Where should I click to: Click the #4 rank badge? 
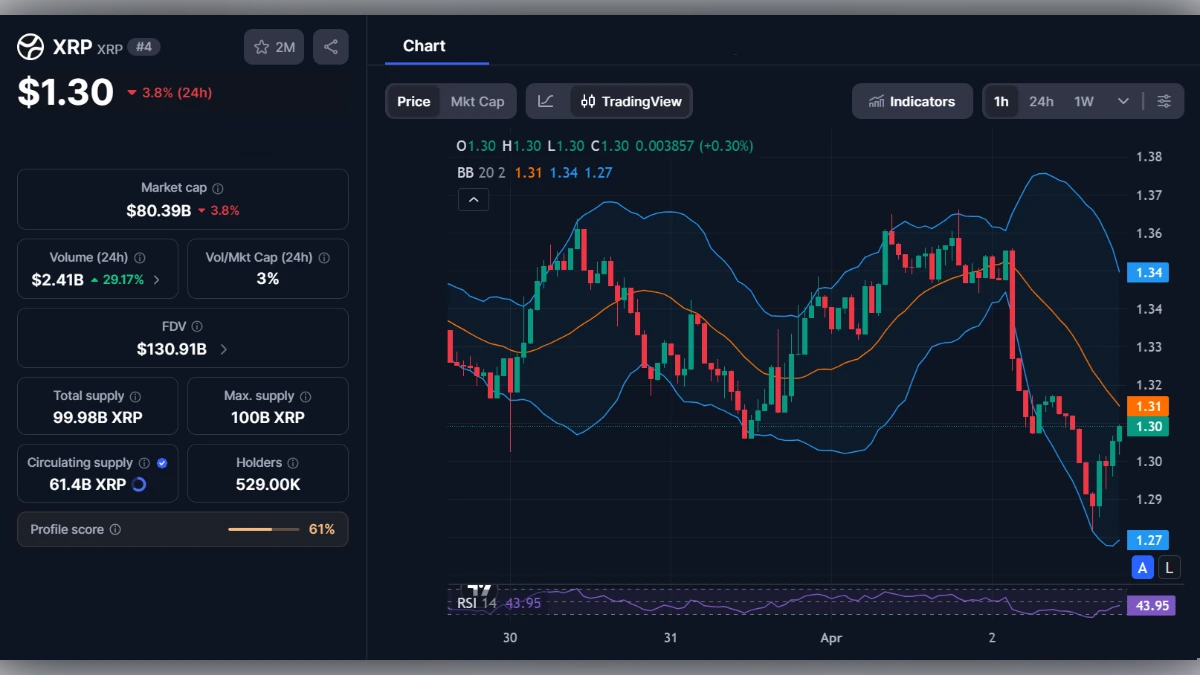144,47
